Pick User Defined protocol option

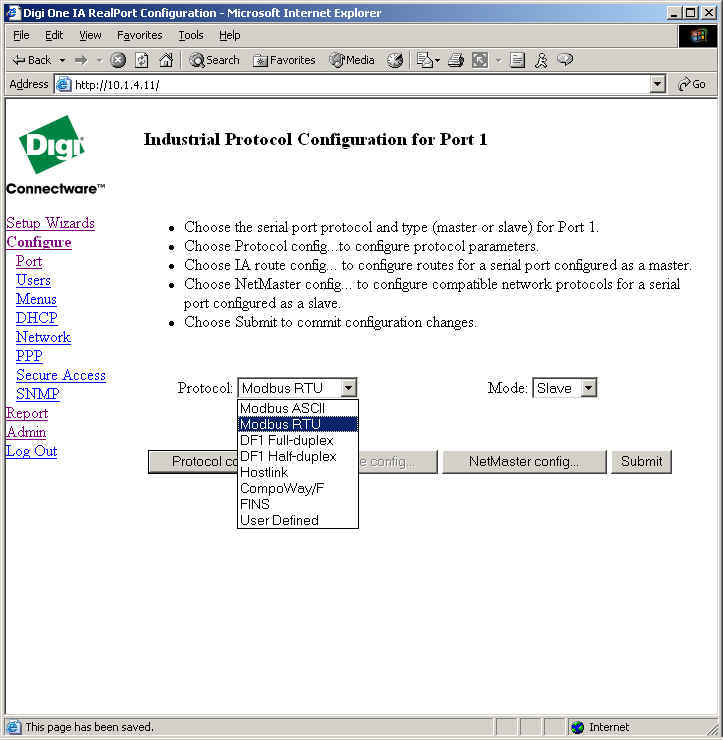point(280,520)
